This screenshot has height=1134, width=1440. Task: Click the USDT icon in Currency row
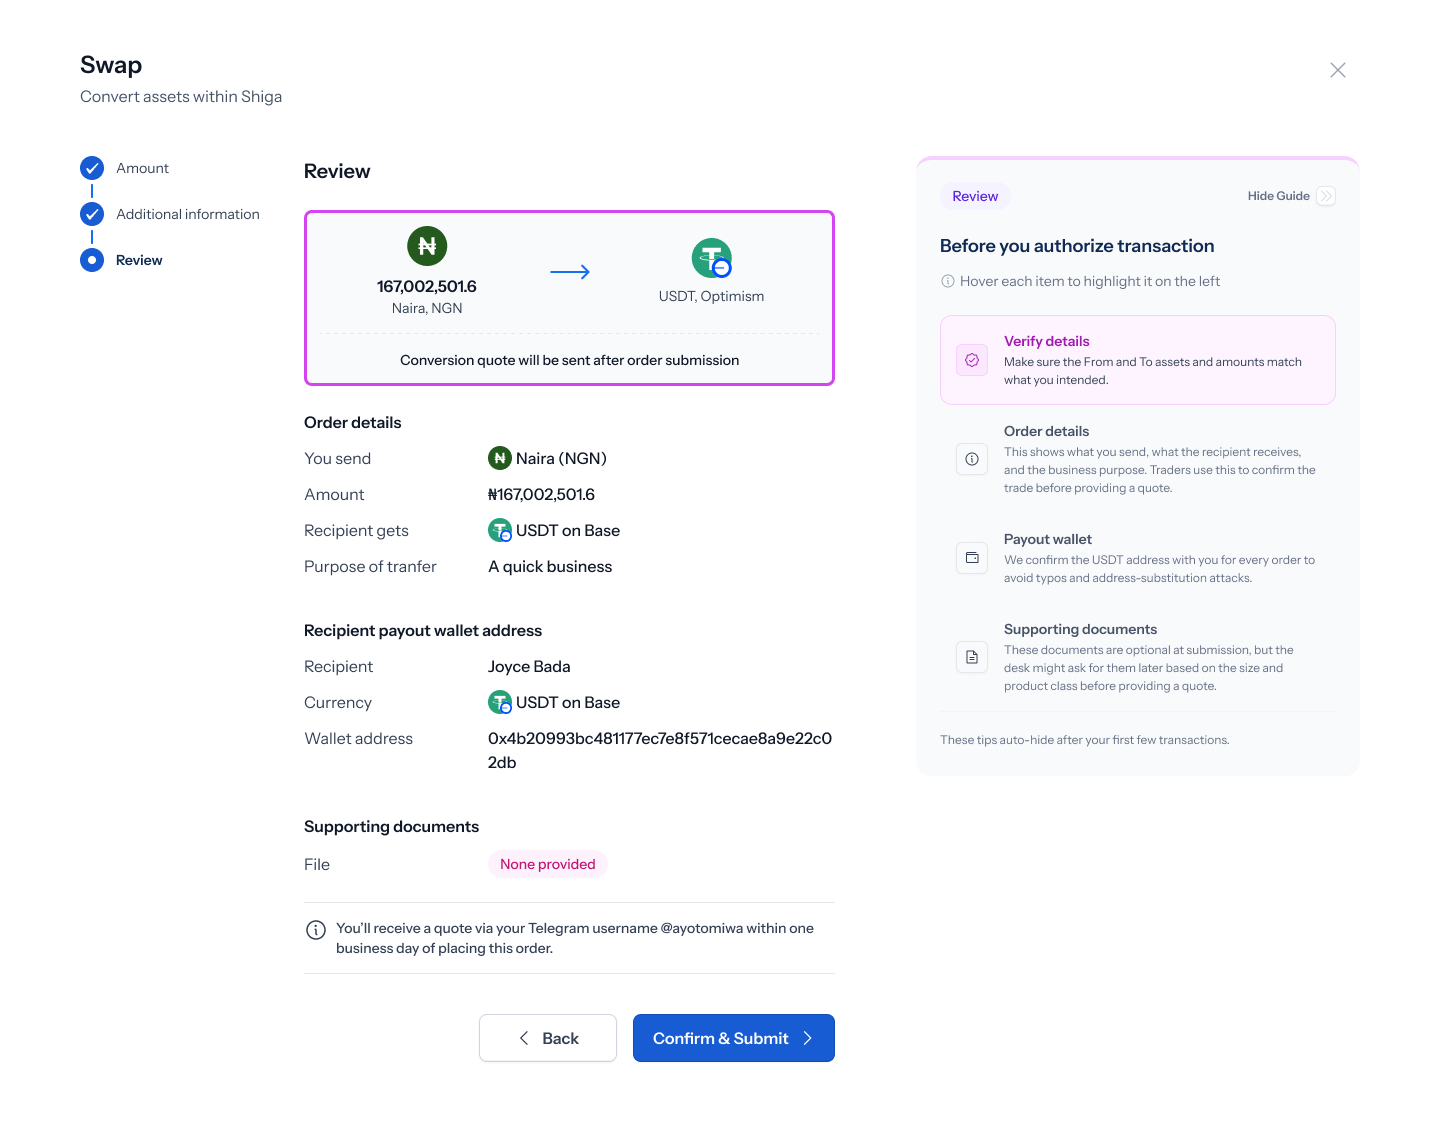(500, 702)
